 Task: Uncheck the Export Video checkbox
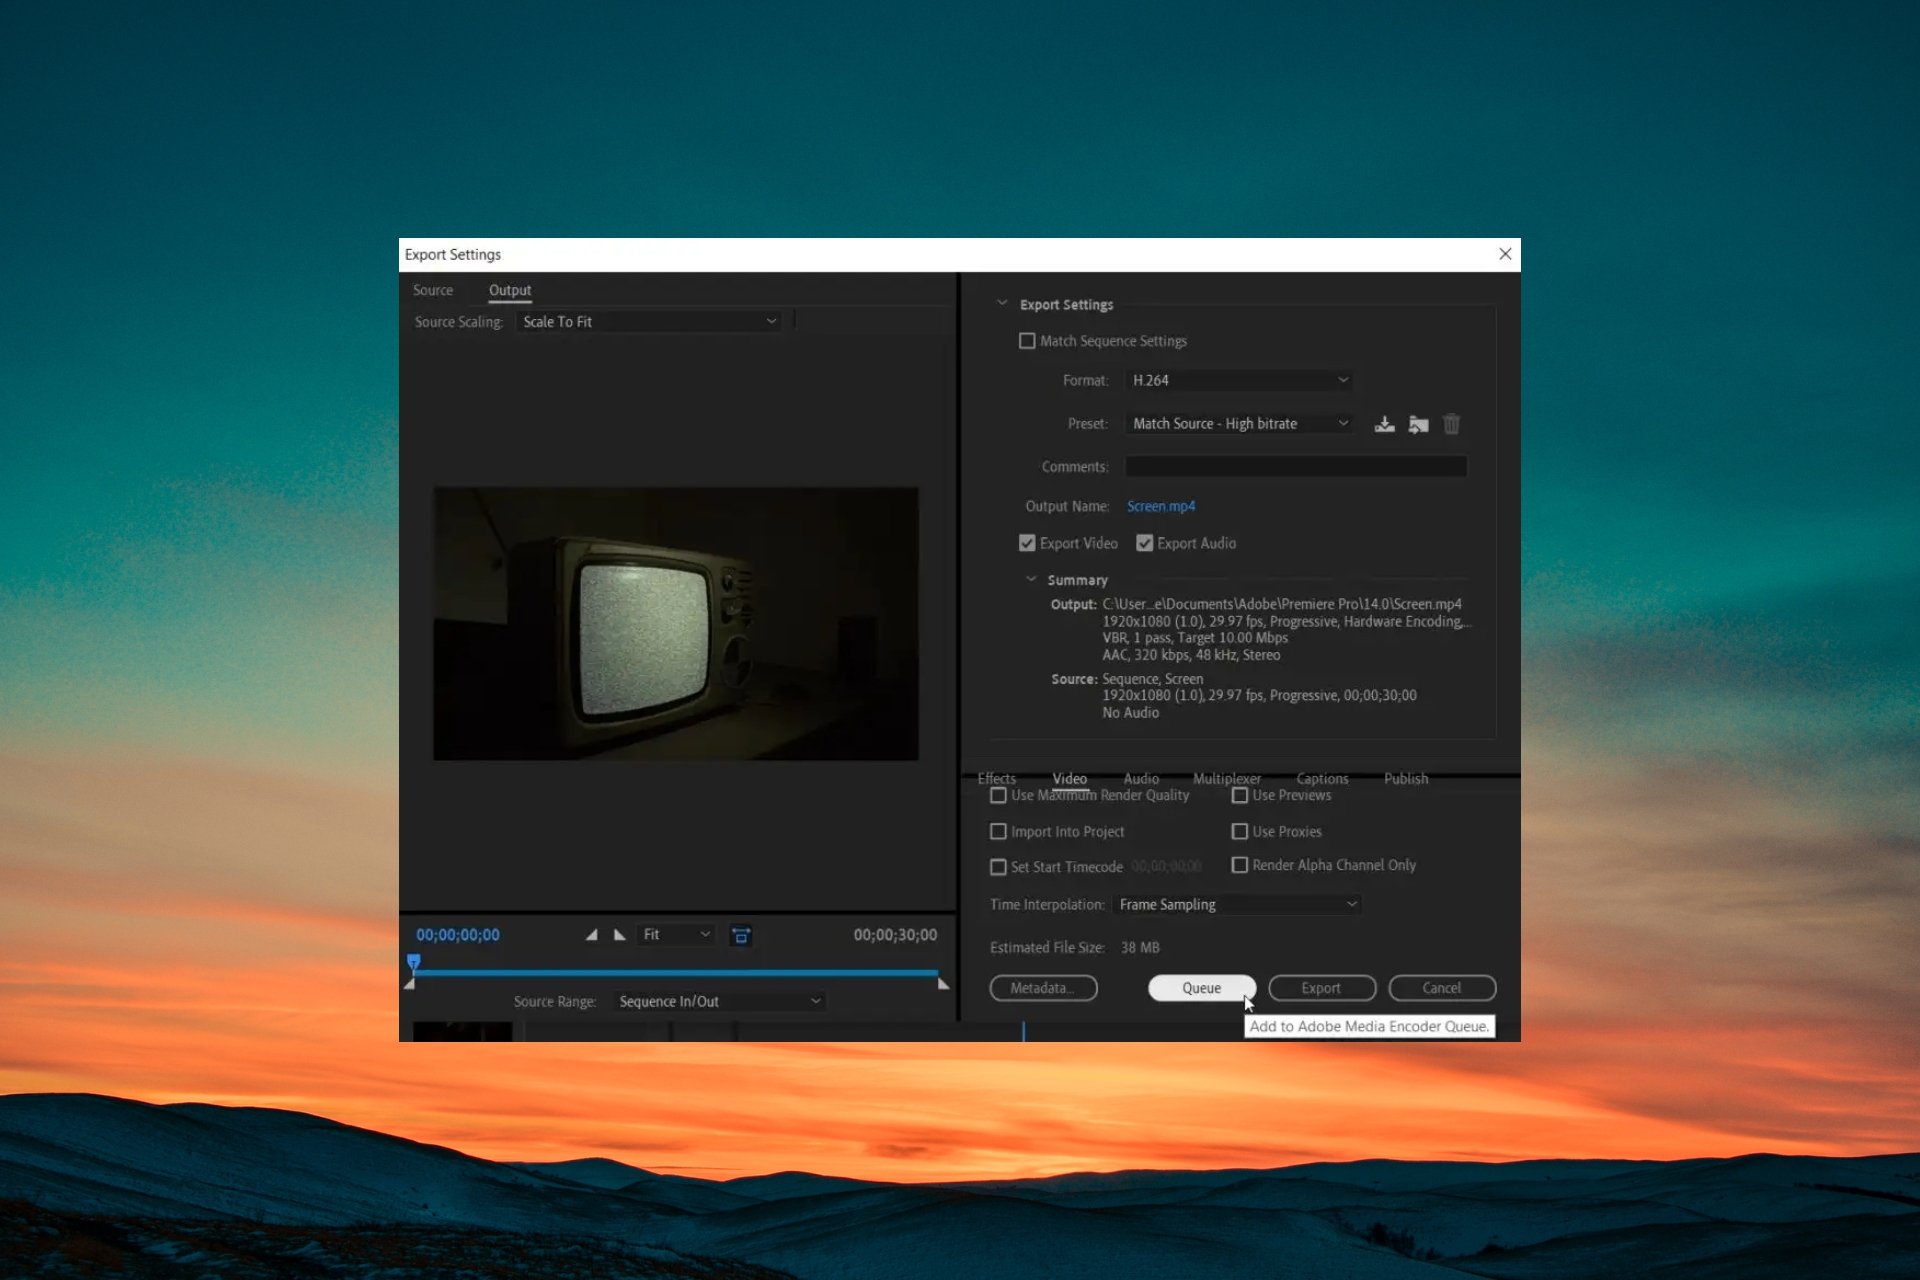pos(1027,543)
